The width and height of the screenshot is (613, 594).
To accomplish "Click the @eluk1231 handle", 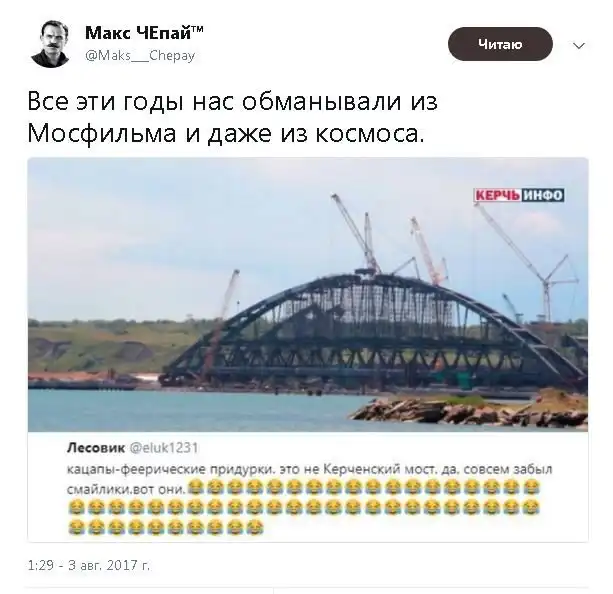I will 164,447.
